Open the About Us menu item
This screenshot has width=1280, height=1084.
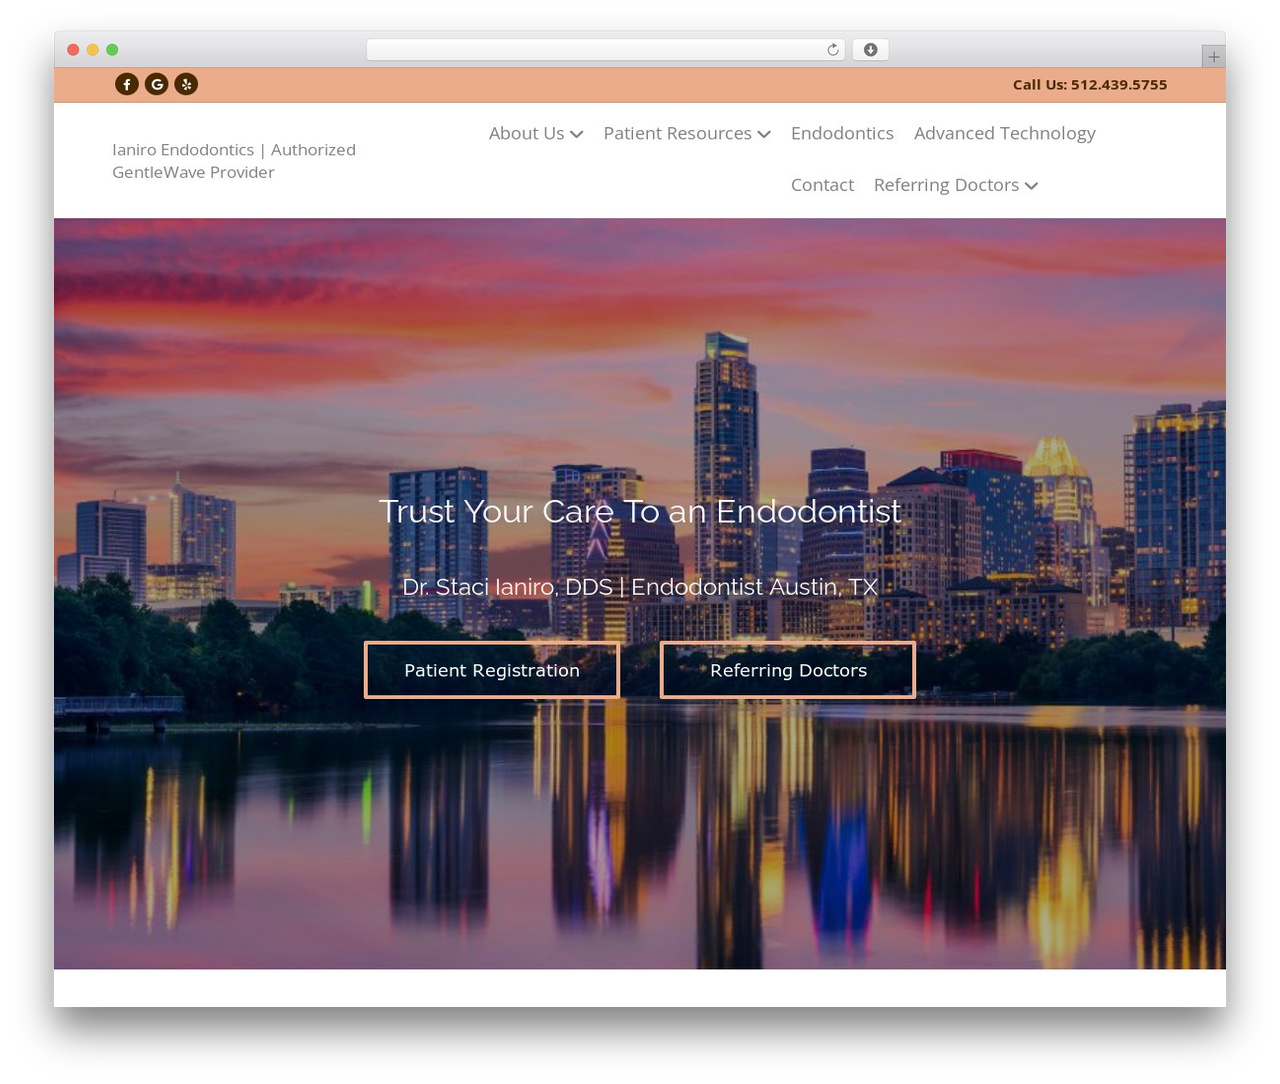pos(526,133)
